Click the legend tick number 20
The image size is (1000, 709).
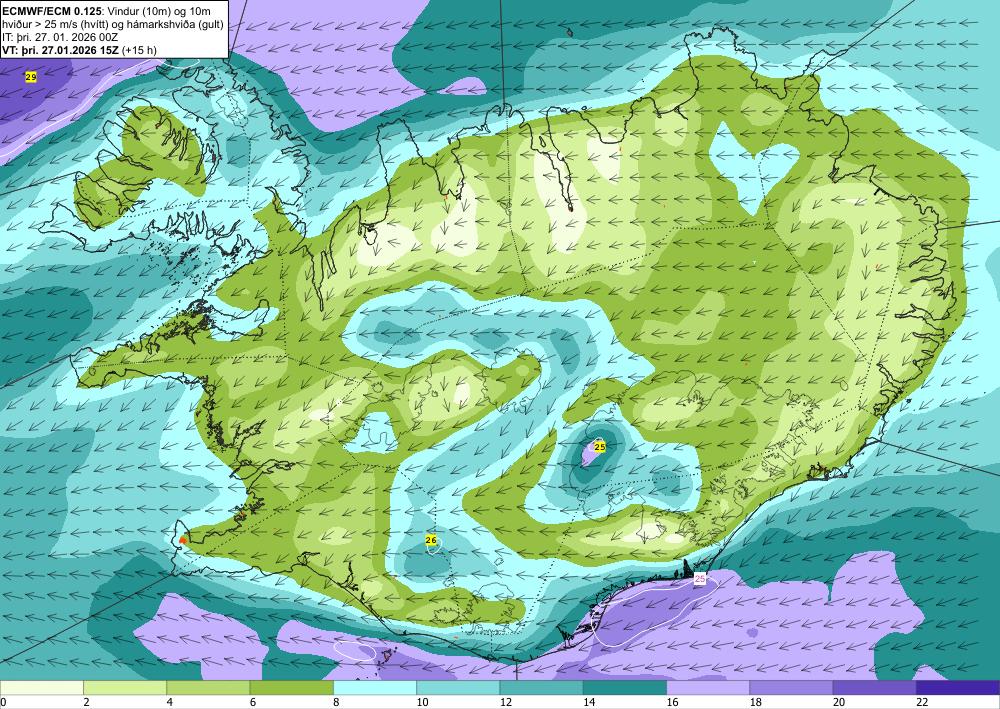[x=839, y=702]
